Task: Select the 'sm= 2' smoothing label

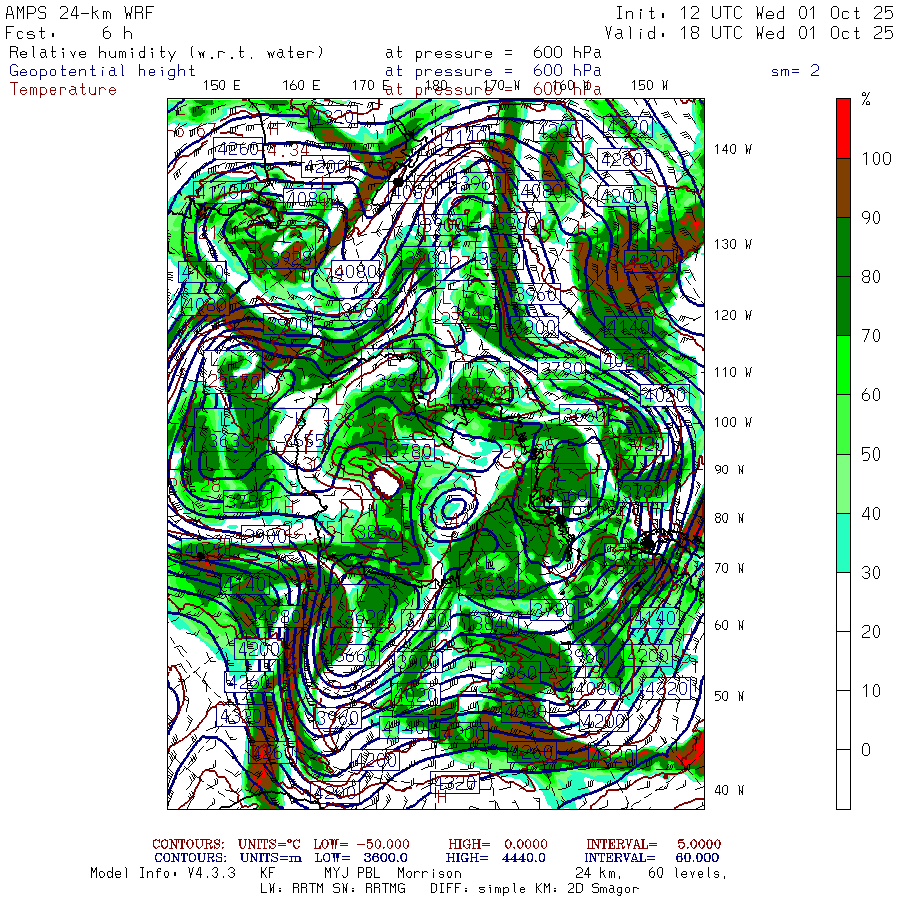Action: (795, 71)
